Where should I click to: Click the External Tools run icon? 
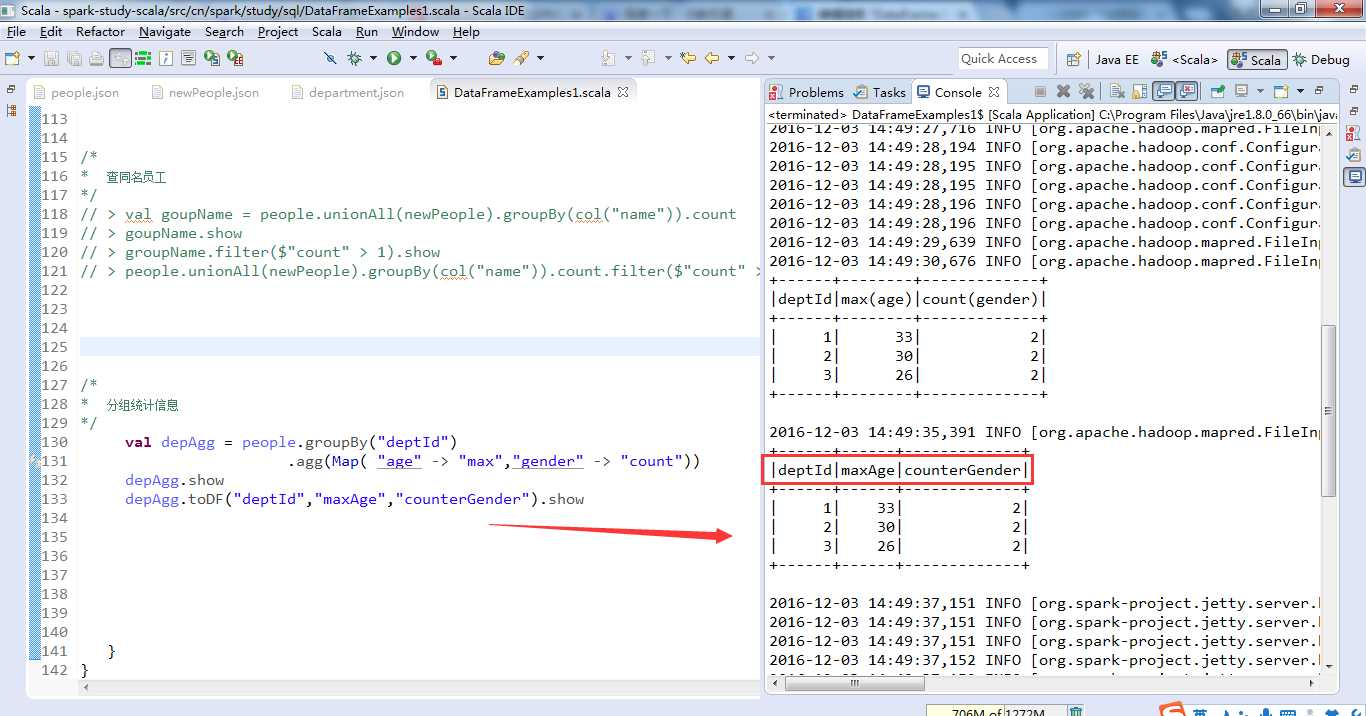(434, 58)
